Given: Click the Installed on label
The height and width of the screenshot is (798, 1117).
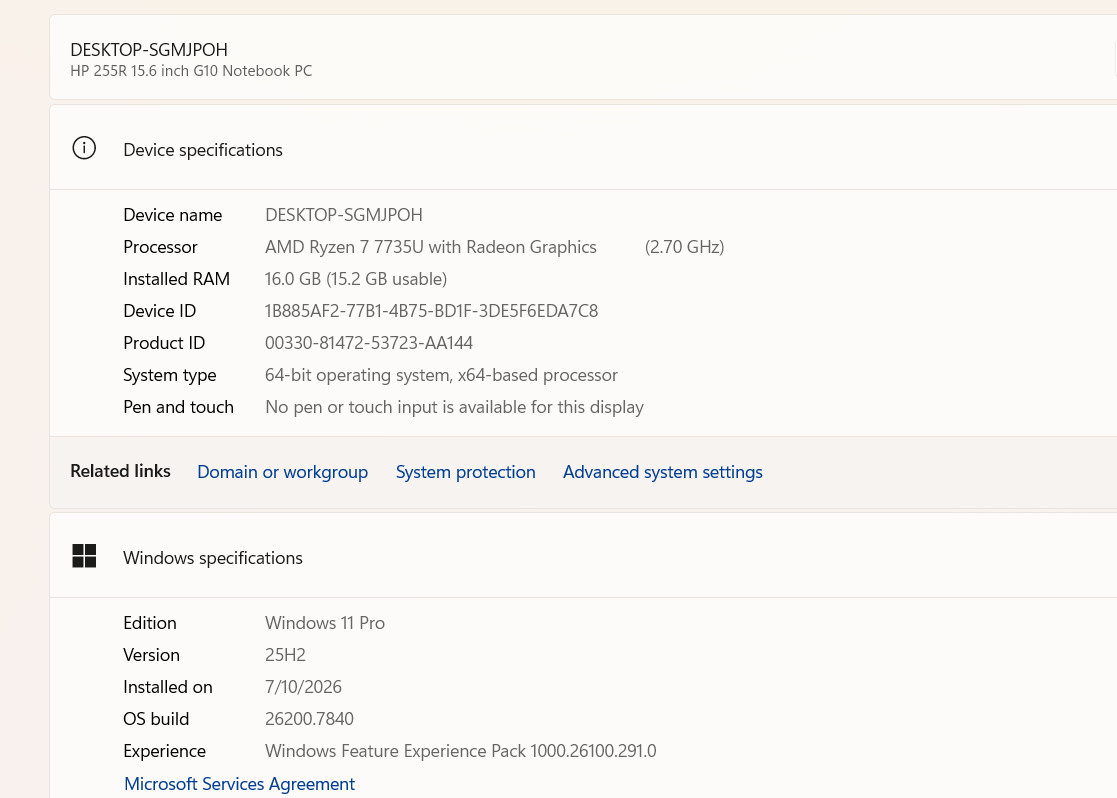Looking at the screenshot, I should point(167,687).
